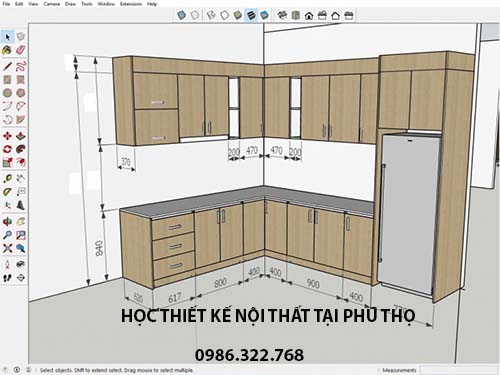Switch to Shaded With Textures style
Viewport: 500px width, 375px height.
coord(251,15)
